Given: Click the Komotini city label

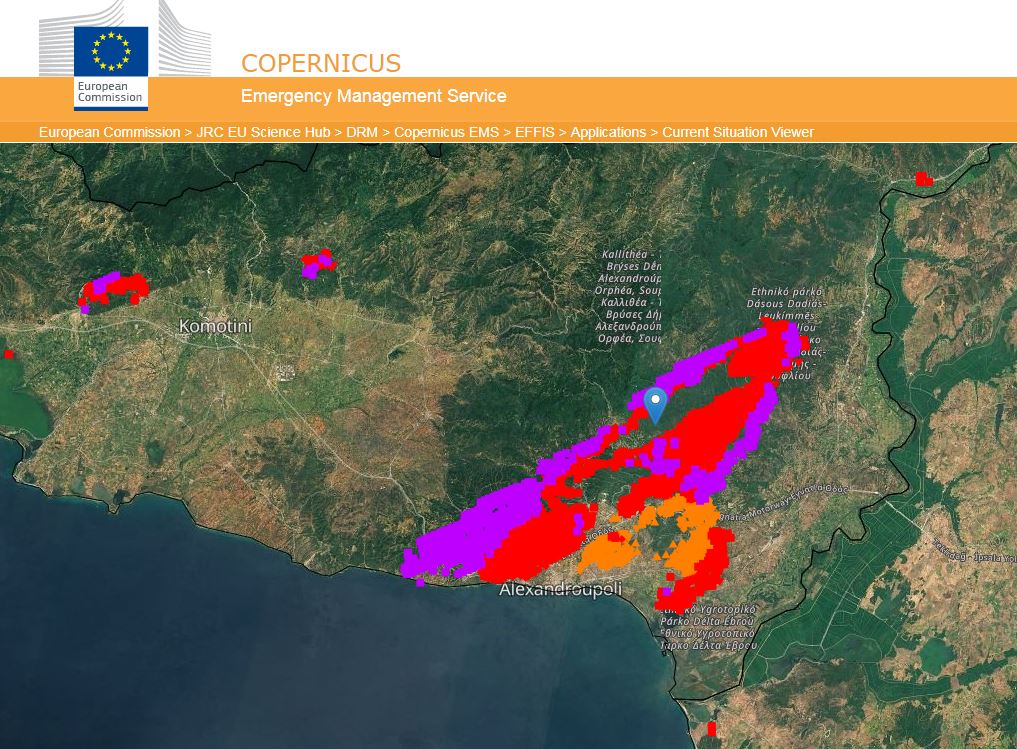Looking at the screenshot, I should click(x=215, y=326).
